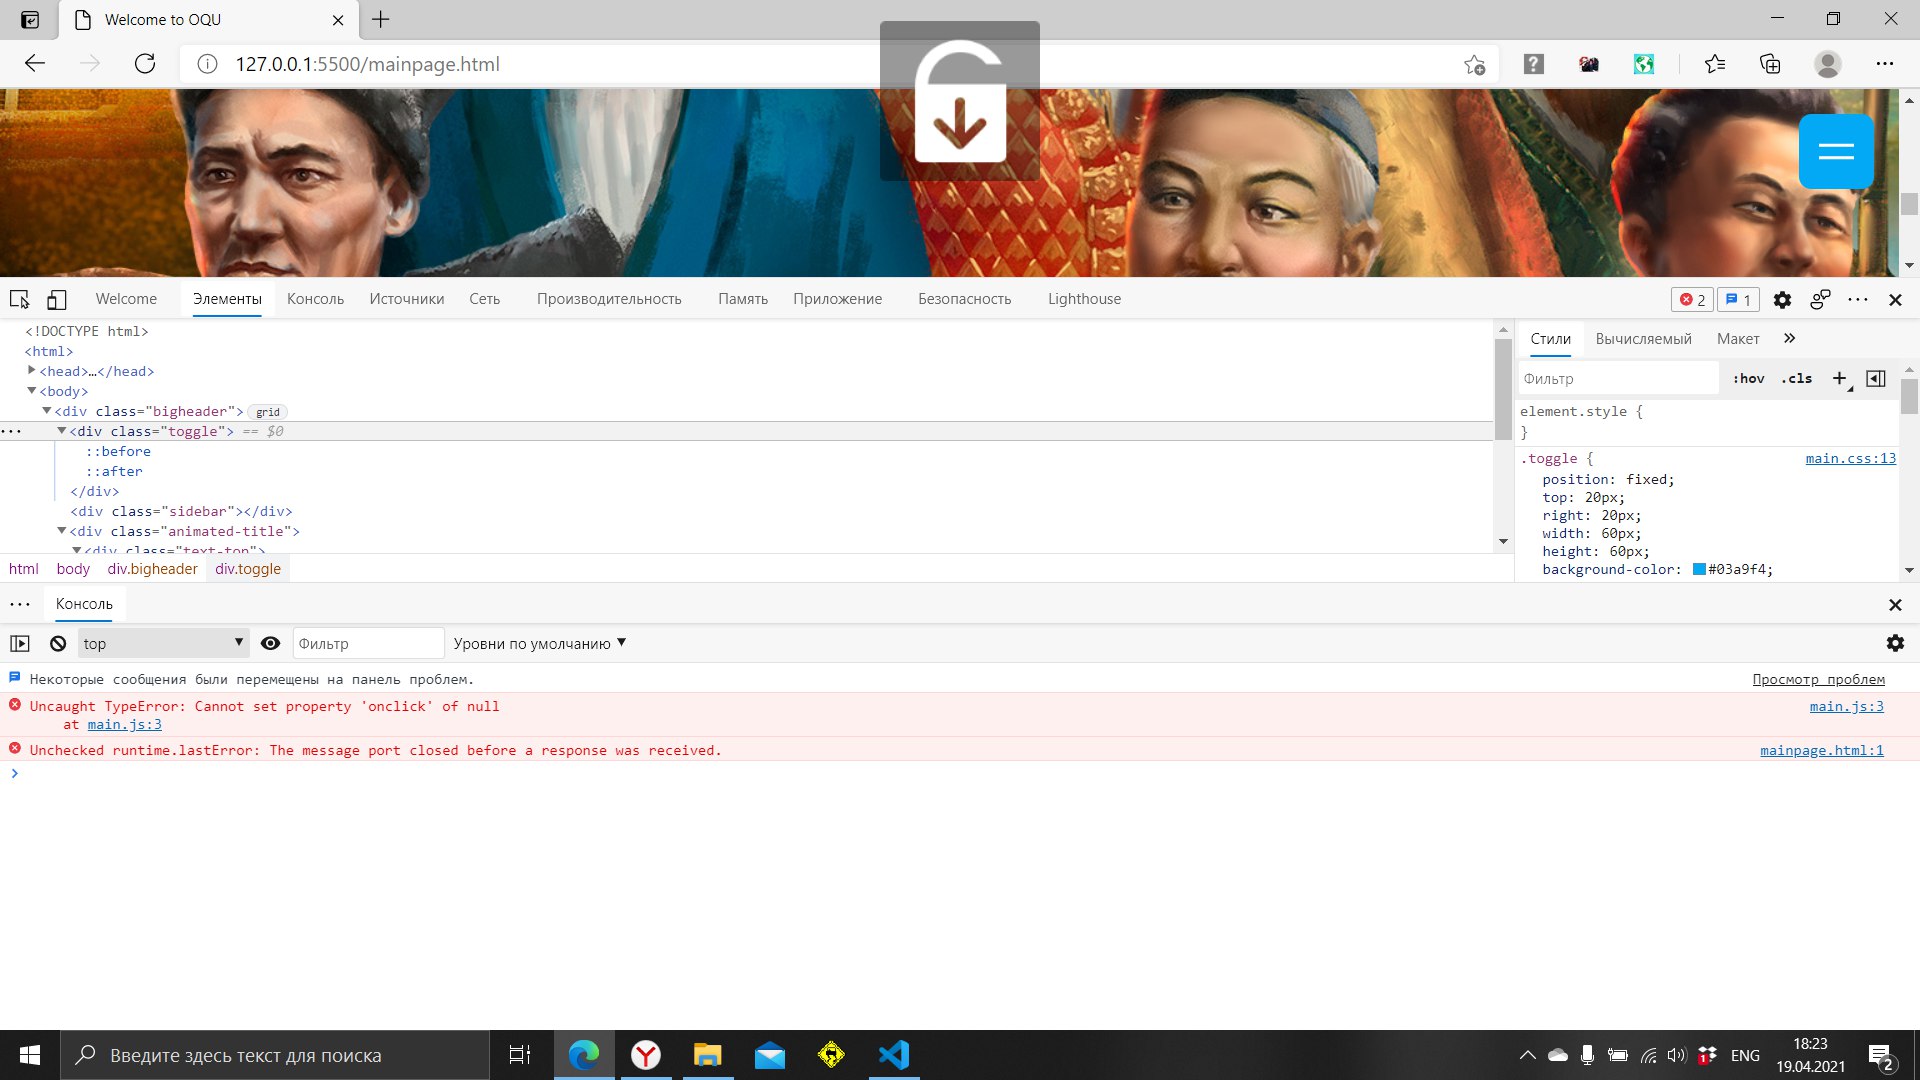
Task: Expand the head element node
Action: coord(31,370)
